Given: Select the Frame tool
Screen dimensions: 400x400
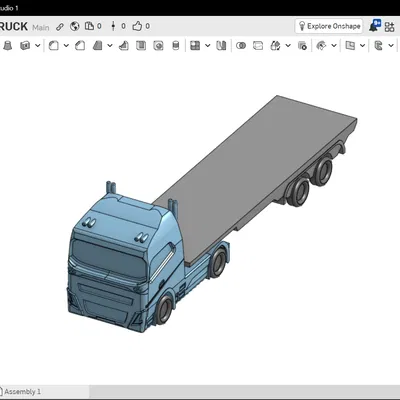Looking at the screenshot, I should (x=378, y=45).
